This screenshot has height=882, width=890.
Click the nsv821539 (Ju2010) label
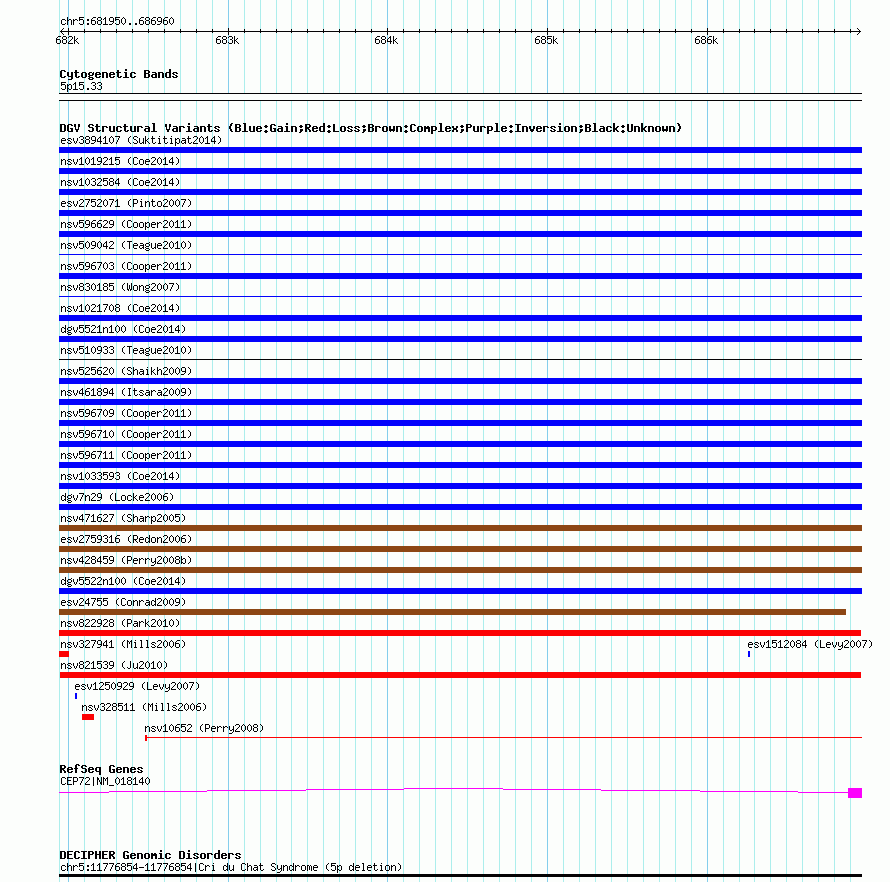click(x=114, y=665)
